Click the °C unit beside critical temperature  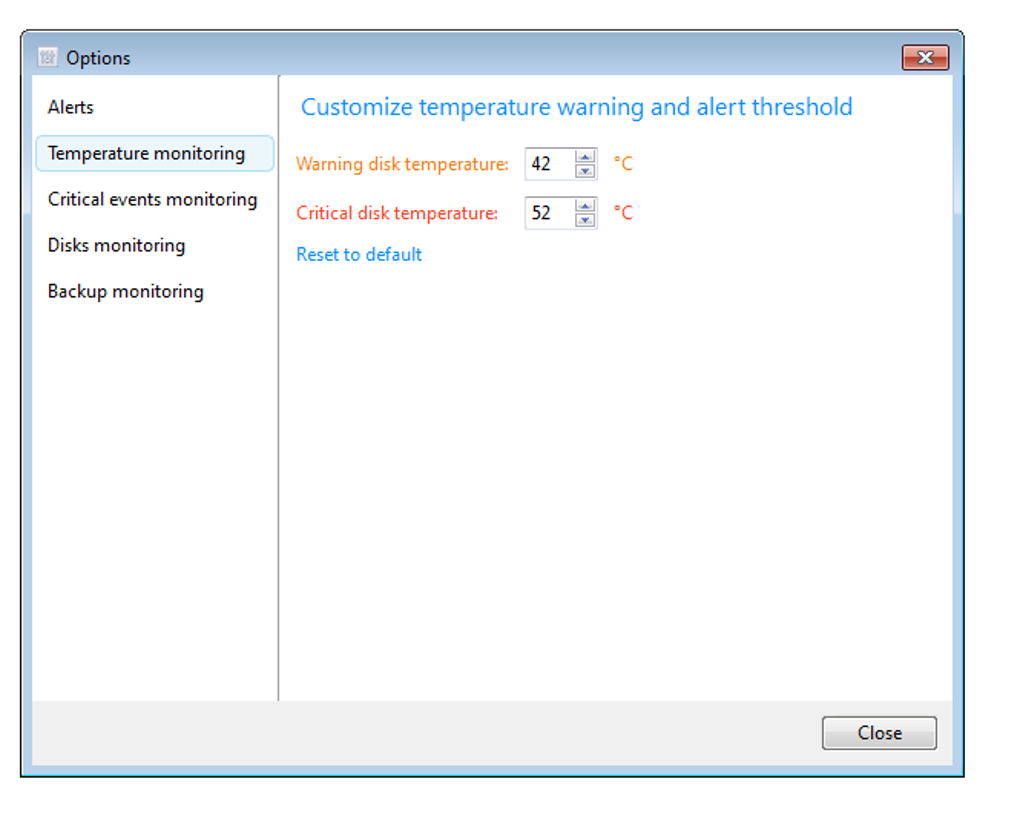623,213
